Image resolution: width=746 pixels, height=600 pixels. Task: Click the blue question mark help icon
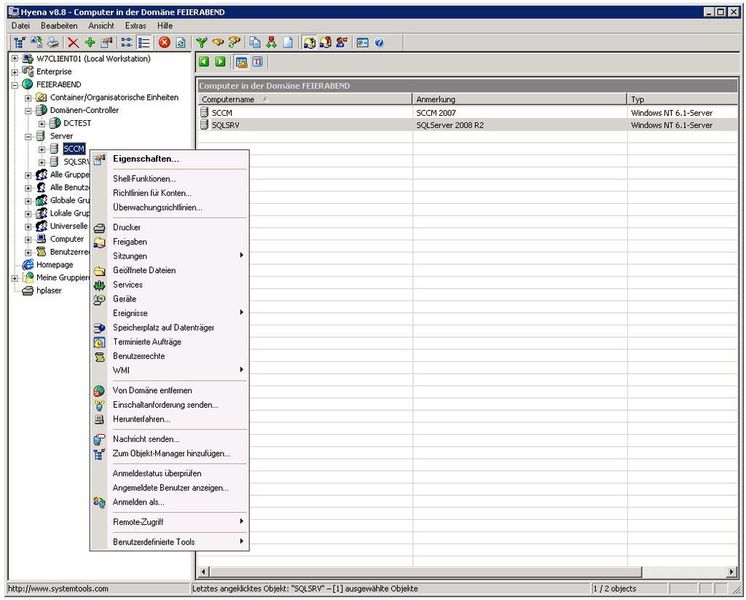tap(379, 43)
